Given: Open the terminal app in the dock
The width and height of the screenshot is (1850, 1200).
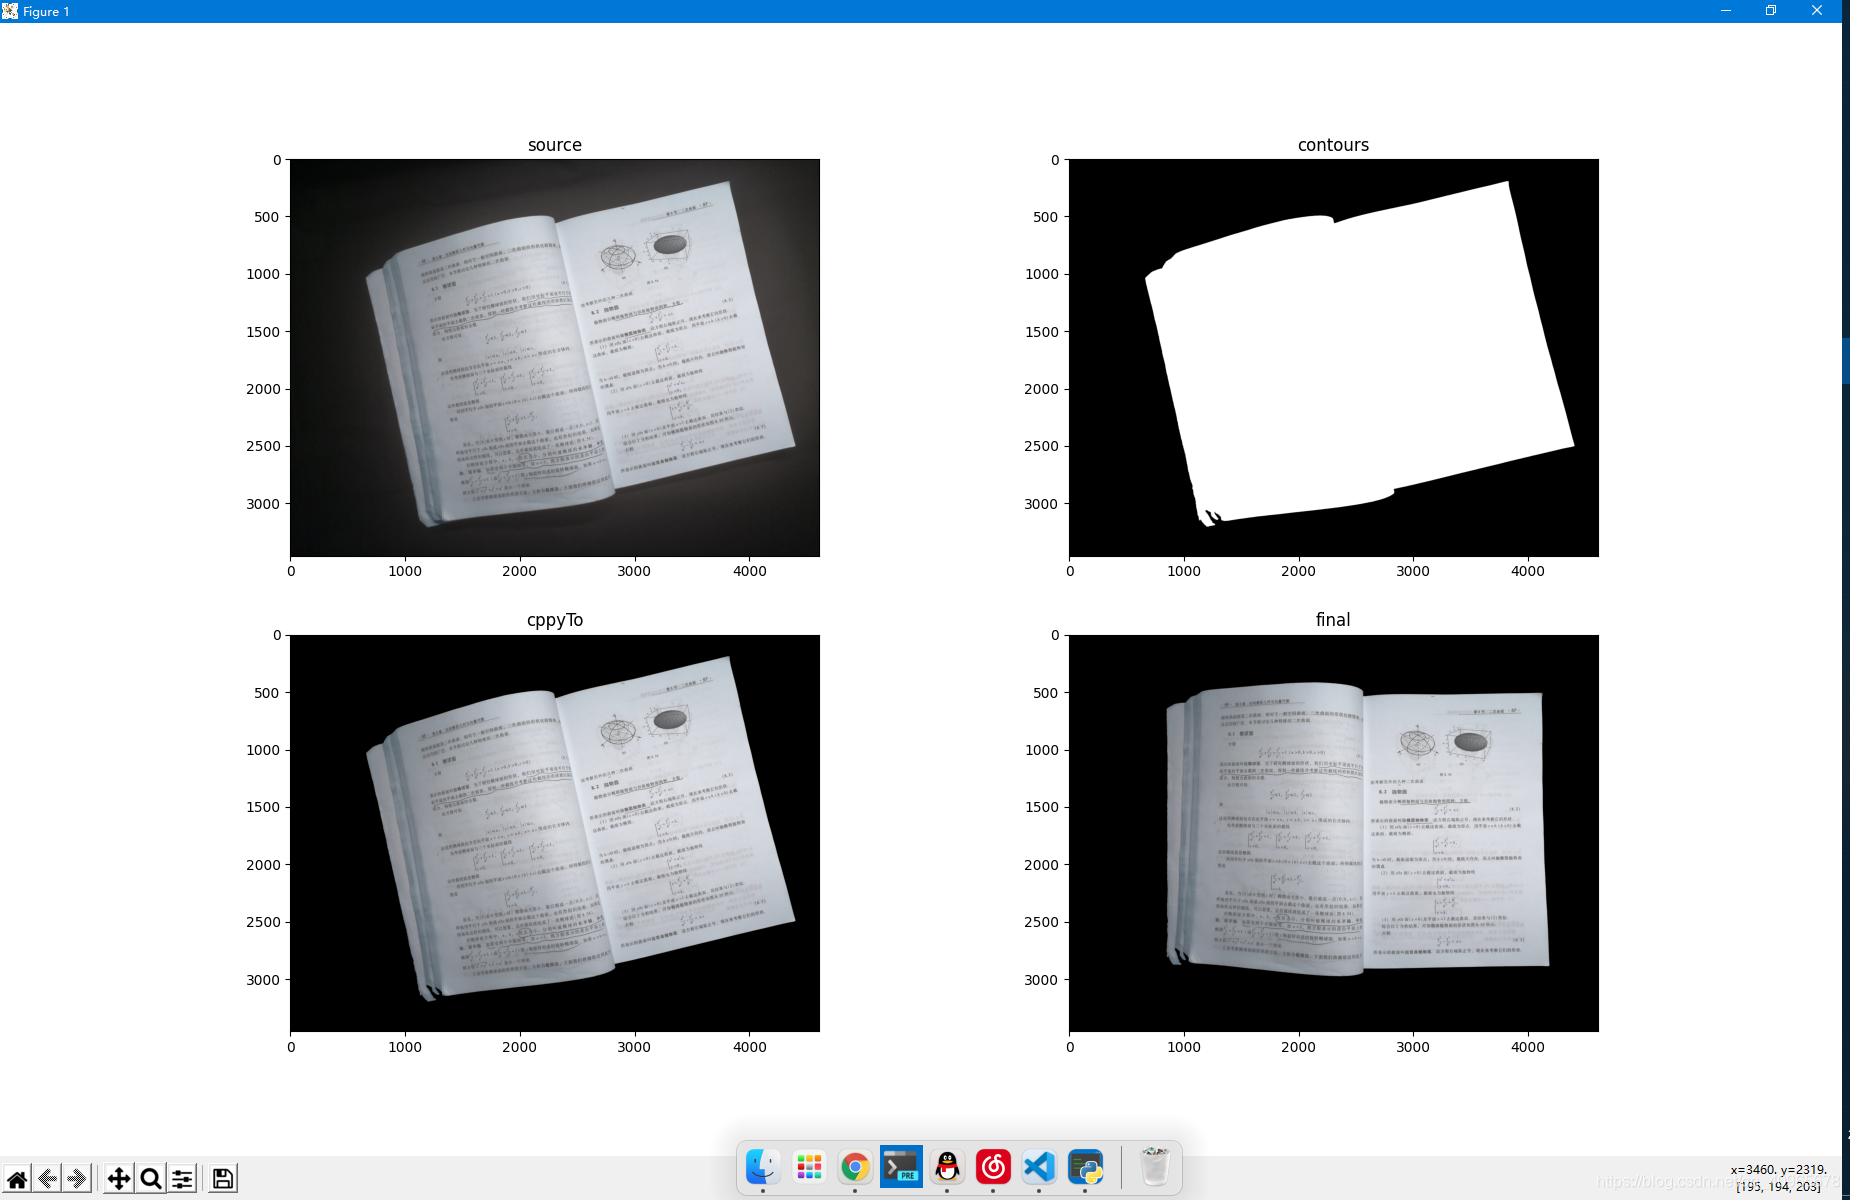Looking at the screenshot, I should 901,1166.
